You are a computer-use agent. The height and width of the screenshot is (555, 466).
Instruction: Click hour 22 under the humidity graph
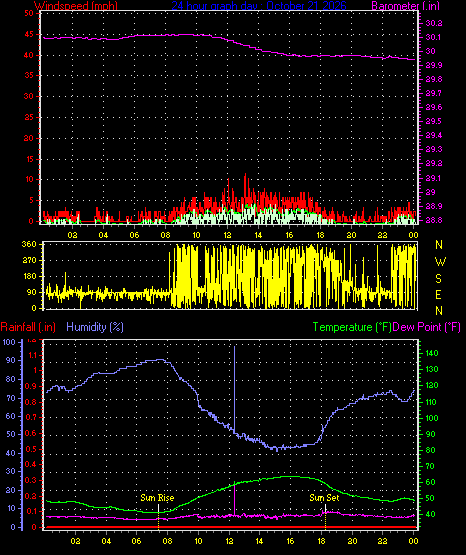tap(382, 541)
